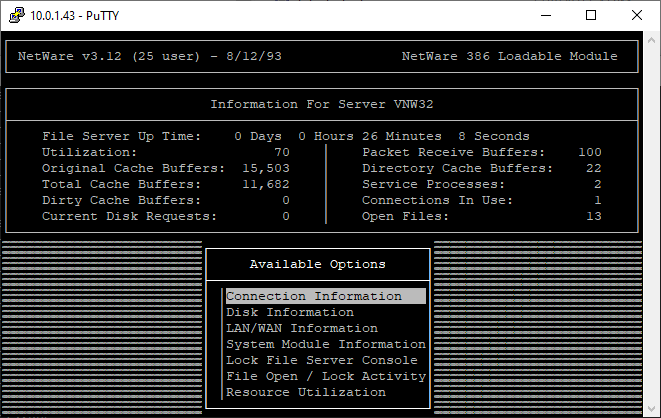Click the Available Options header
The width and height of the screenshot is (661, 418).
(318, 264)
